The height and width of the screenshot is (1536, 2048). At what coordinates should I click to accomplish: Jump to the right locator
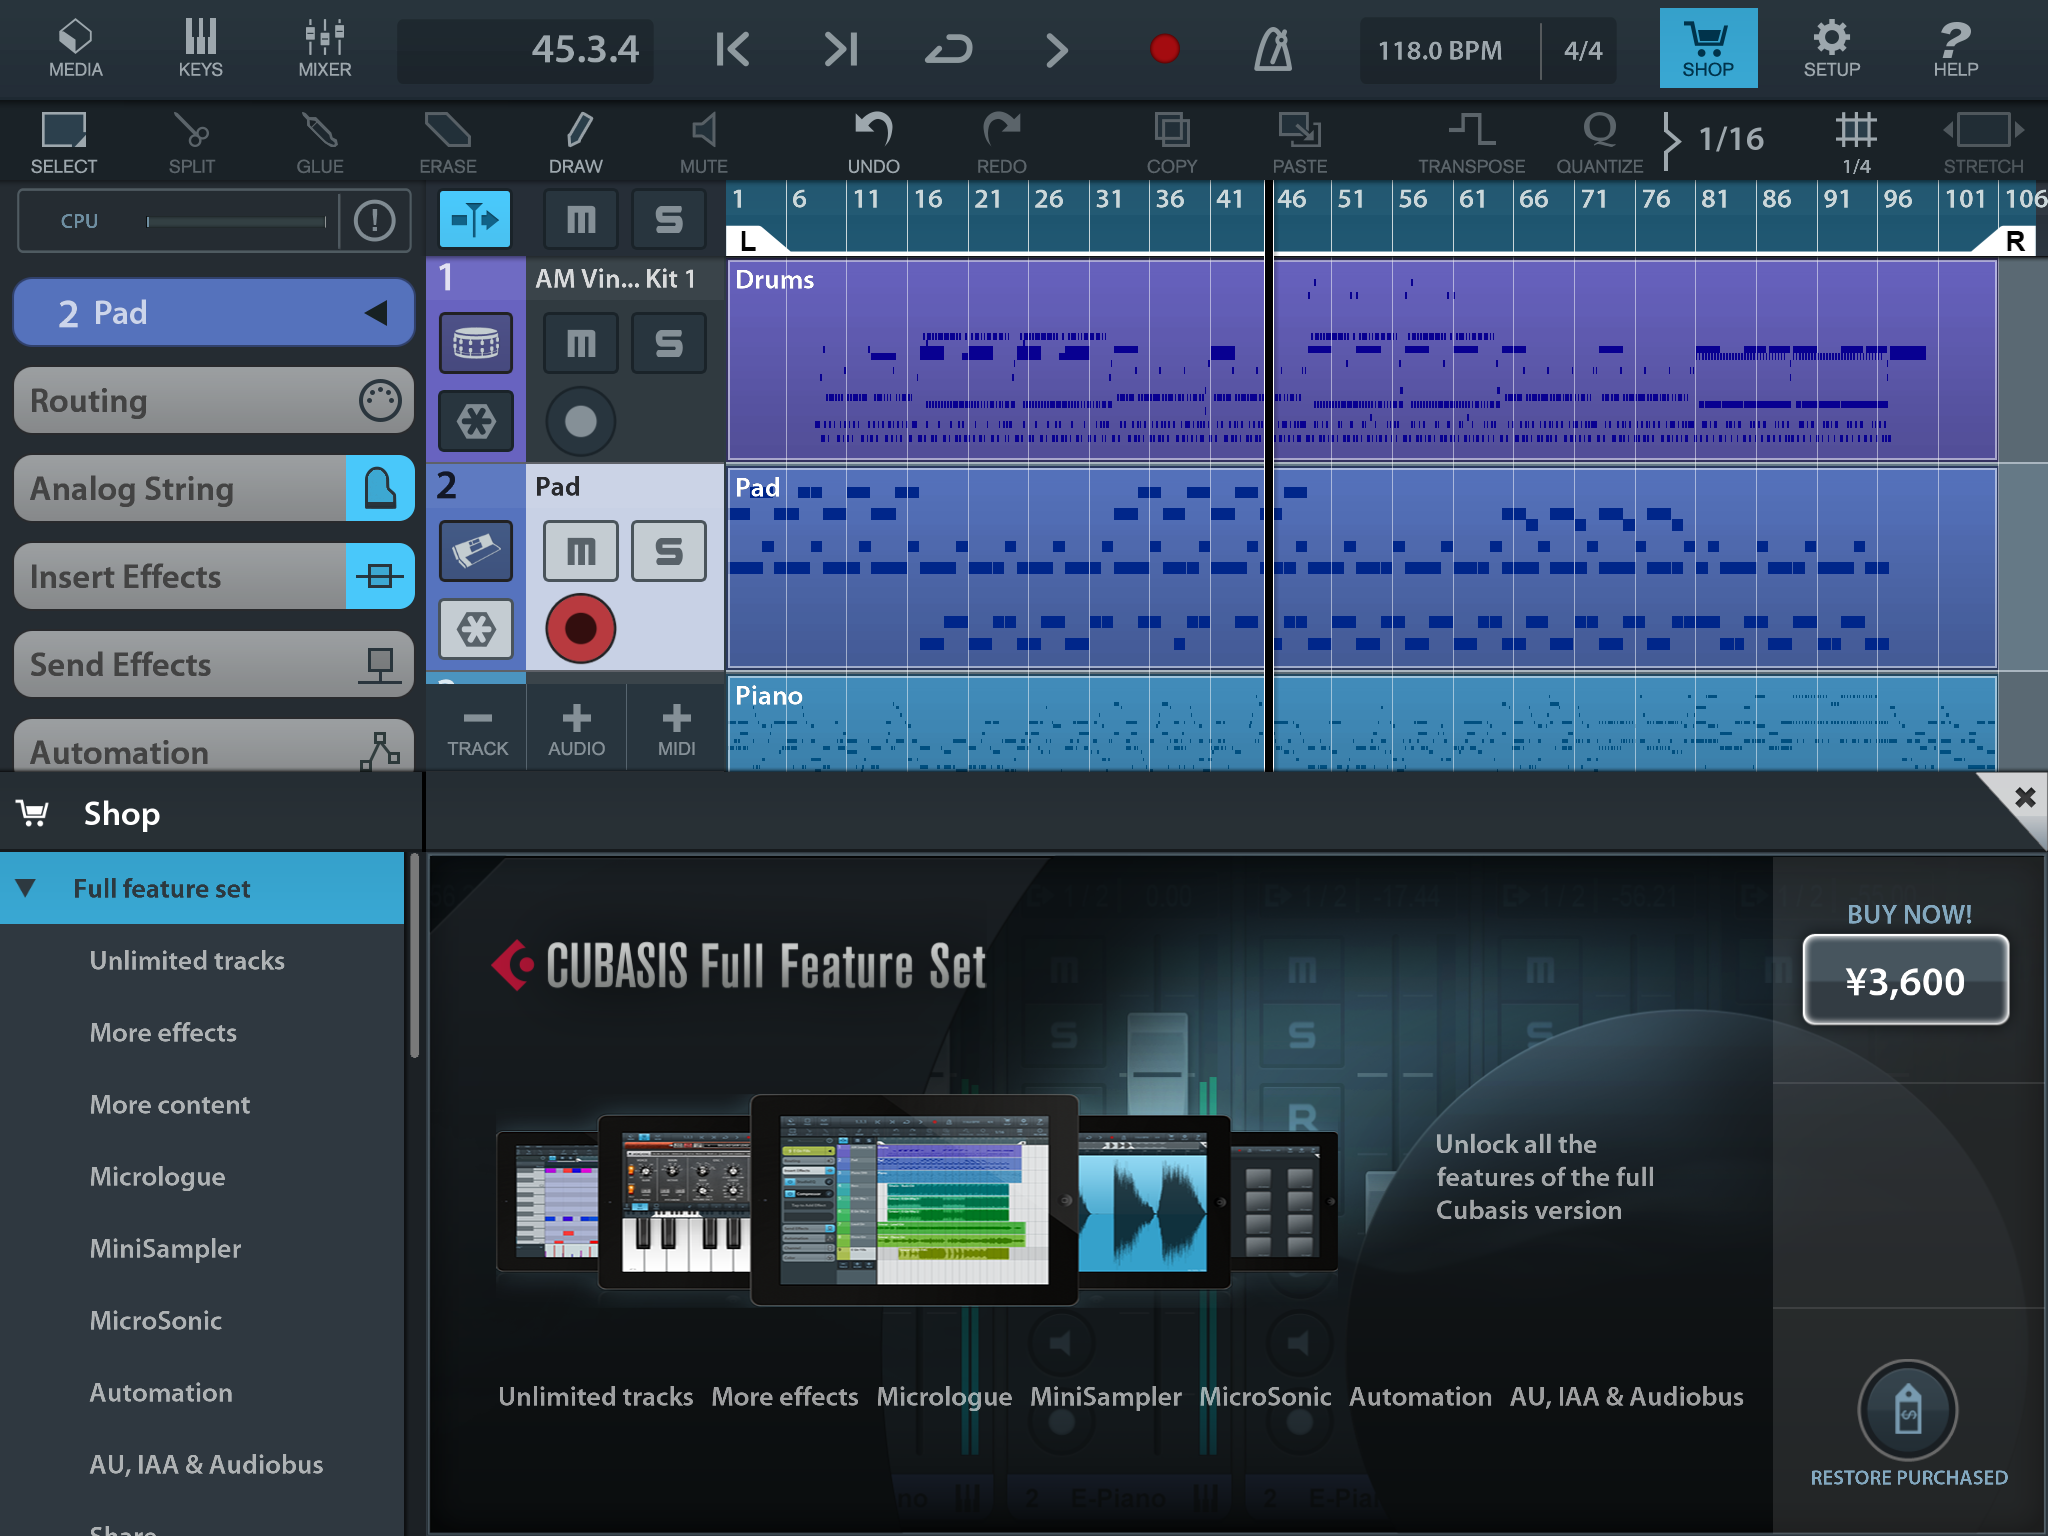tap(841, 49)
